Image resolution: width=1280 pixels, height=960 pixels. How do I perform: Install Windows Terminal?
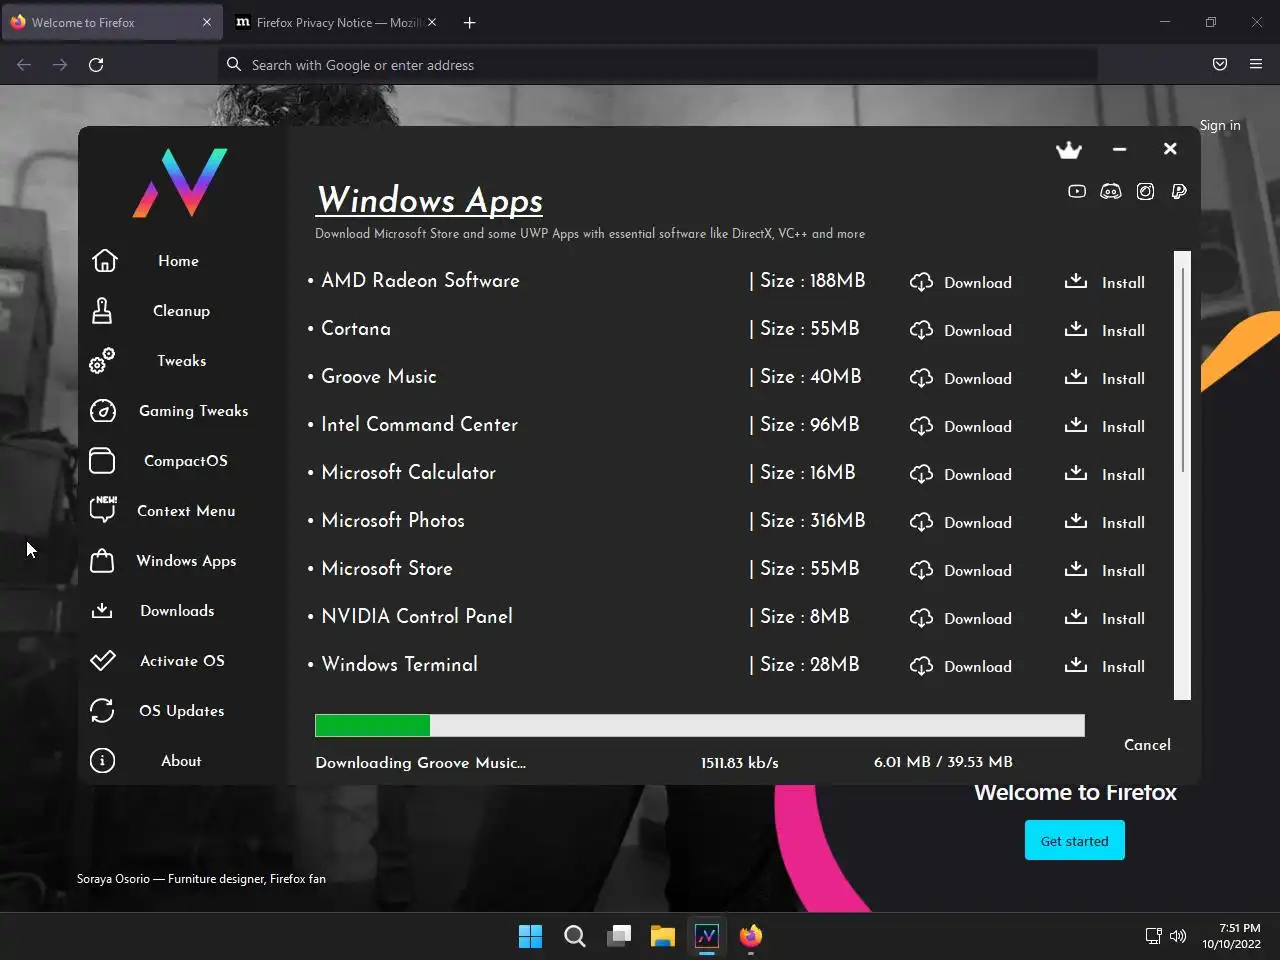[1104, 666]
